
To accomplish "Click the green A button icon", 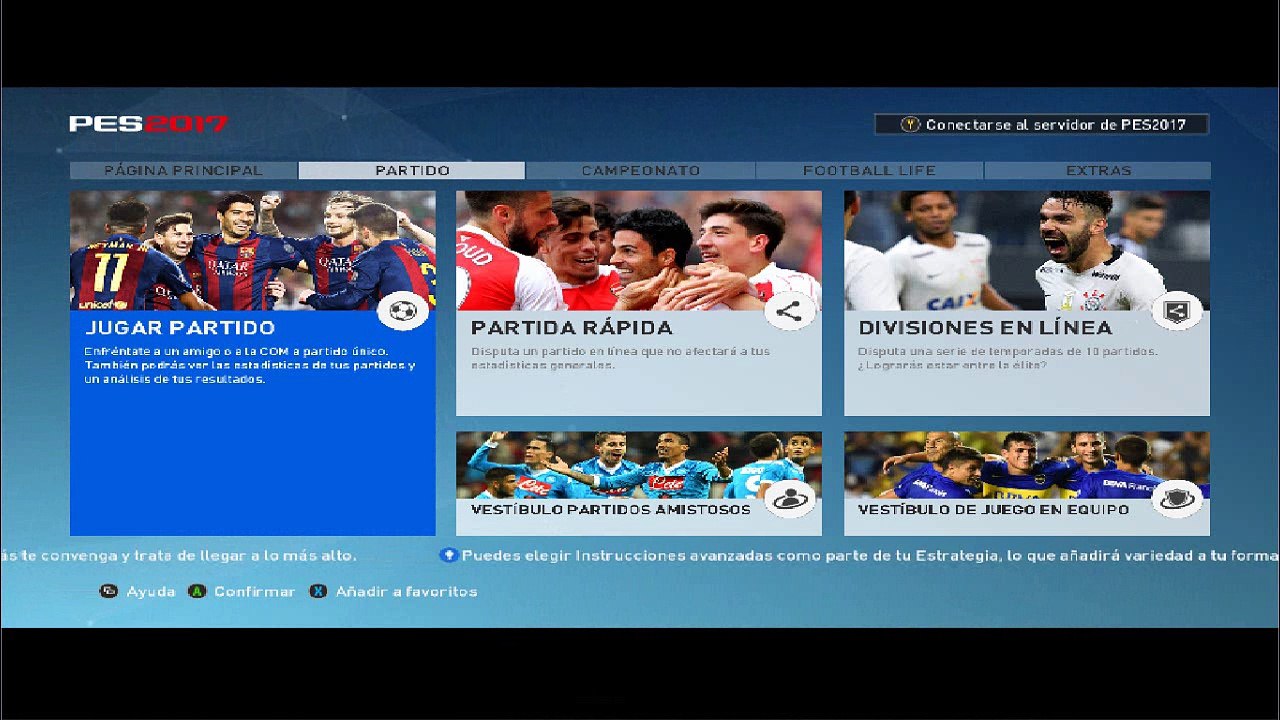I will click(x=198, y=591).
